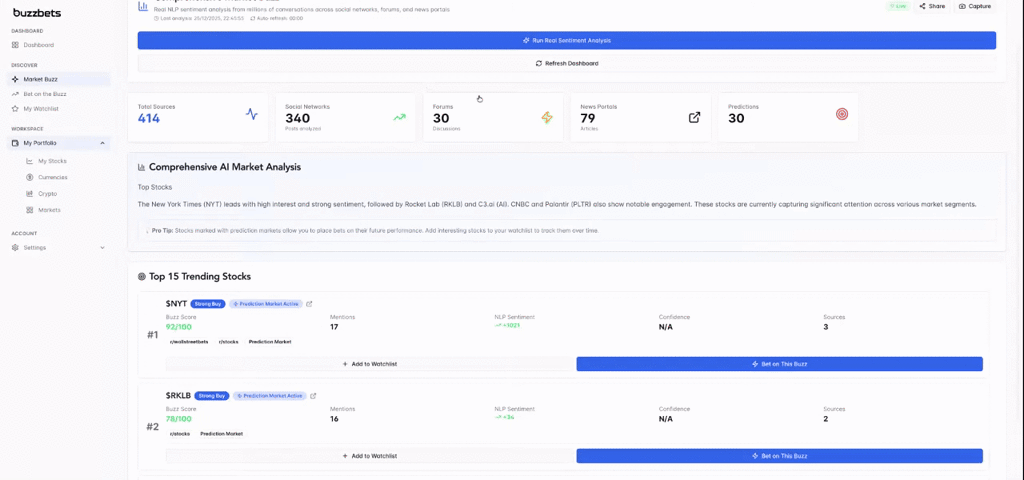Open $NYT external link icon
The image size is (1024, 480).
coord(310,304)
